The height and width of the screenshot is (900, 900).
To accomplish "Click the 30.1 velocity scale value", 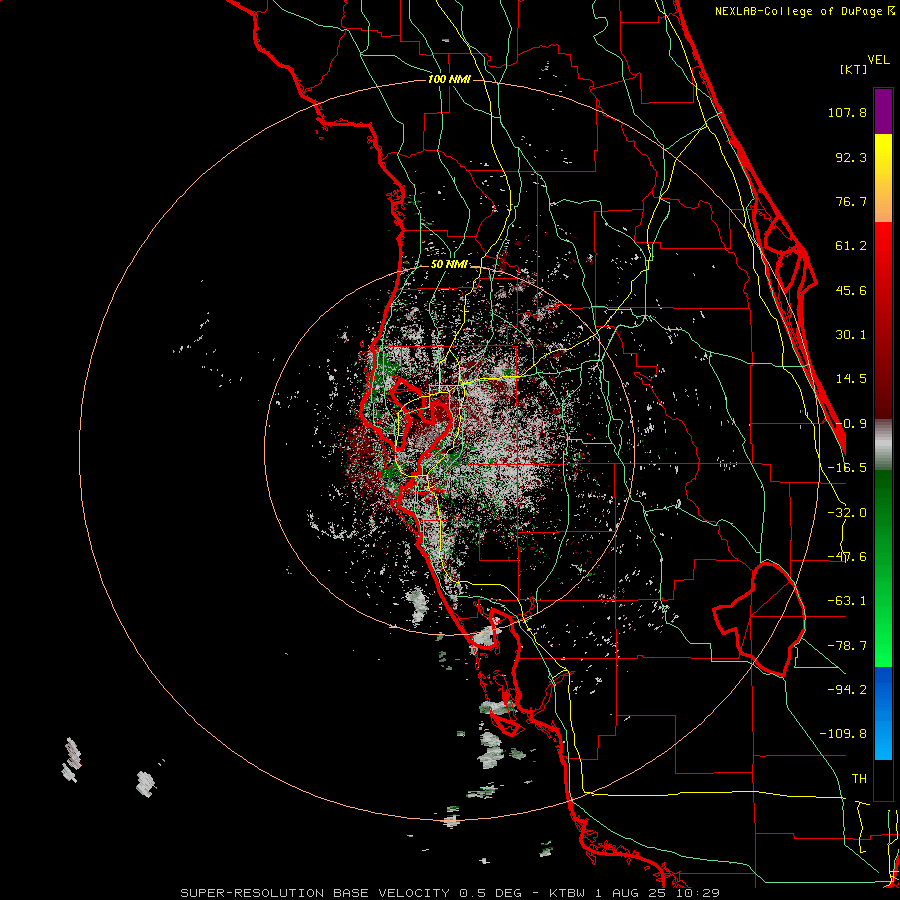I will tap(851, 335).
